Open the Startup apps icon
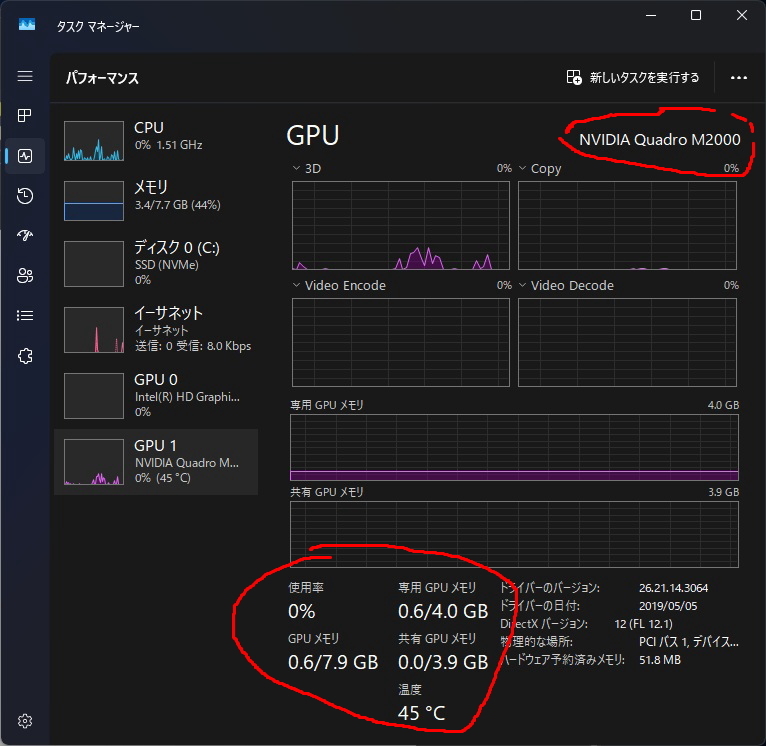This screenshot has width=766, height=746. pos(25,236)
